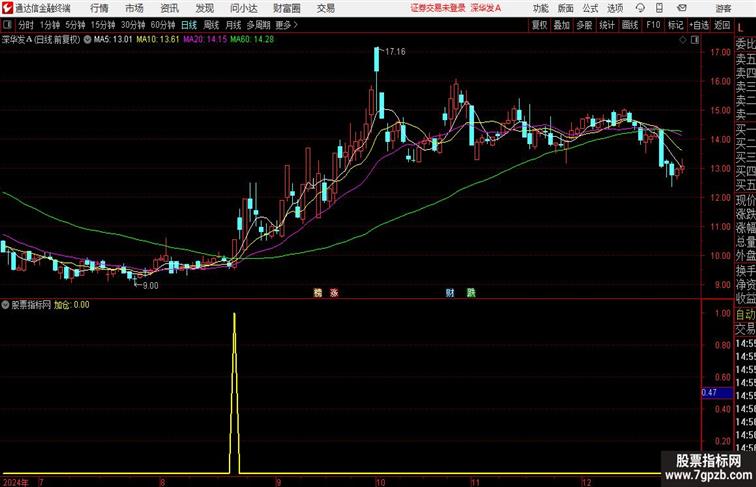Open the customer service headset icon
Screen dimensions: 756x487
[x=640, y=8]
